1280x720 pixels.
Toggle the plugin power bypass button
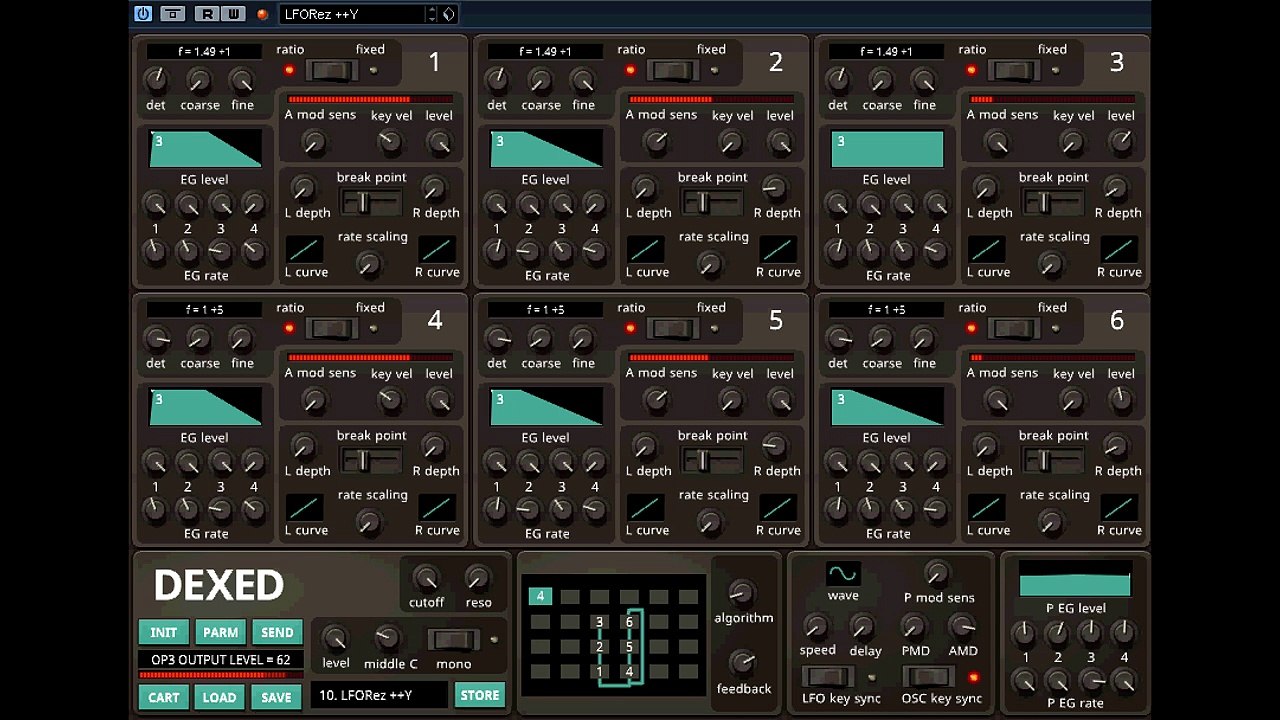coord(143,14)
